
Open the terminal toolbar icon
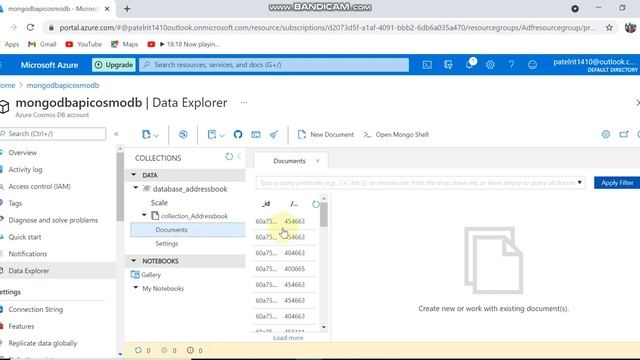(x=256, y=134)
